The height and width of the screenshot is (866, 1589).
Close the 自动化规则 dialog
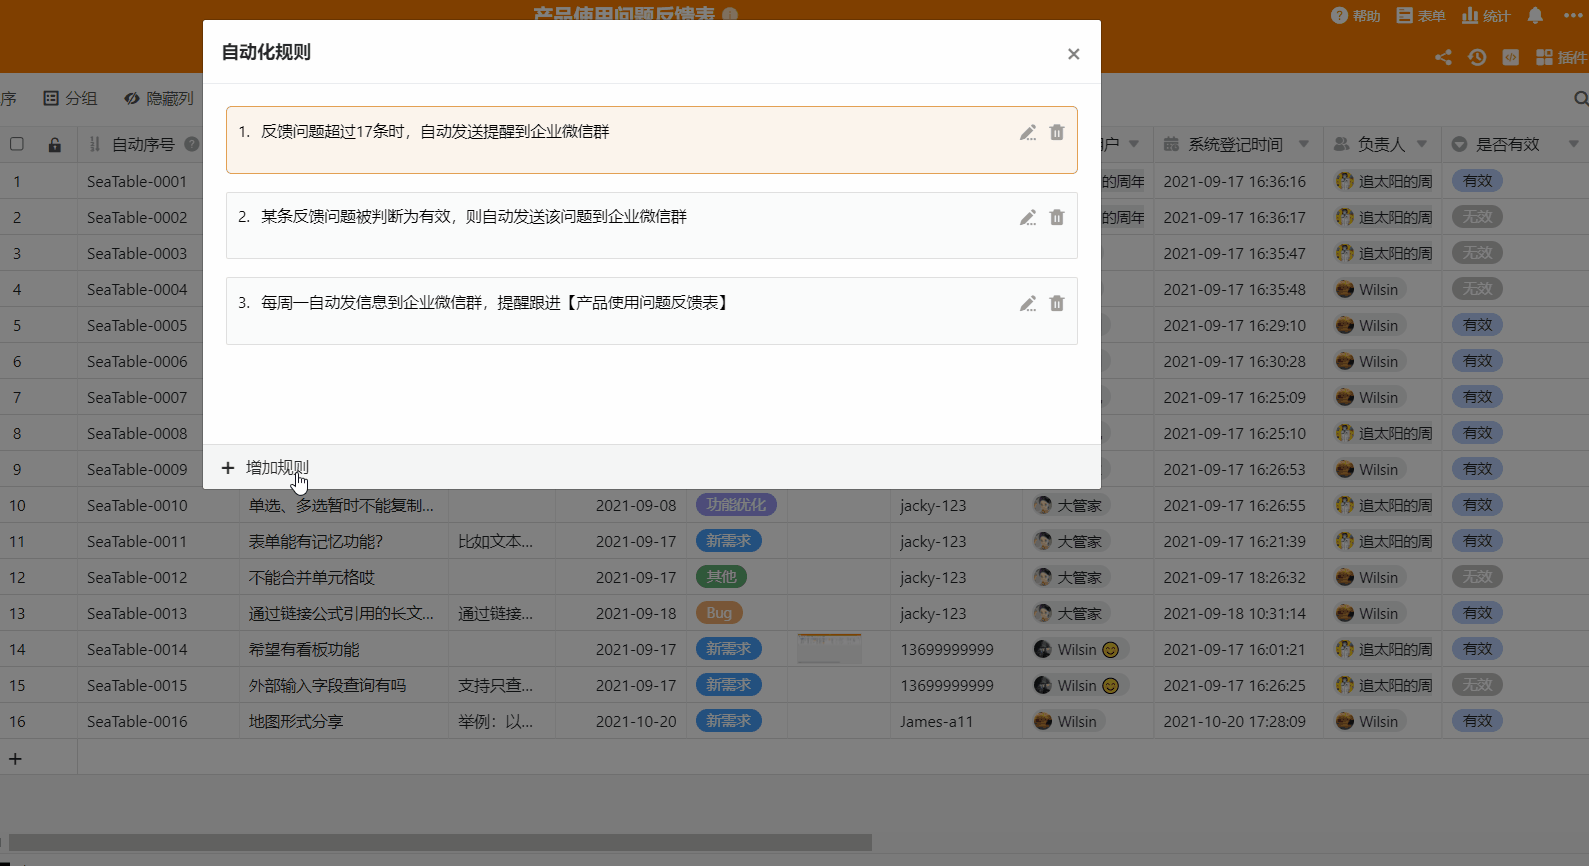tap(1073, 54)
